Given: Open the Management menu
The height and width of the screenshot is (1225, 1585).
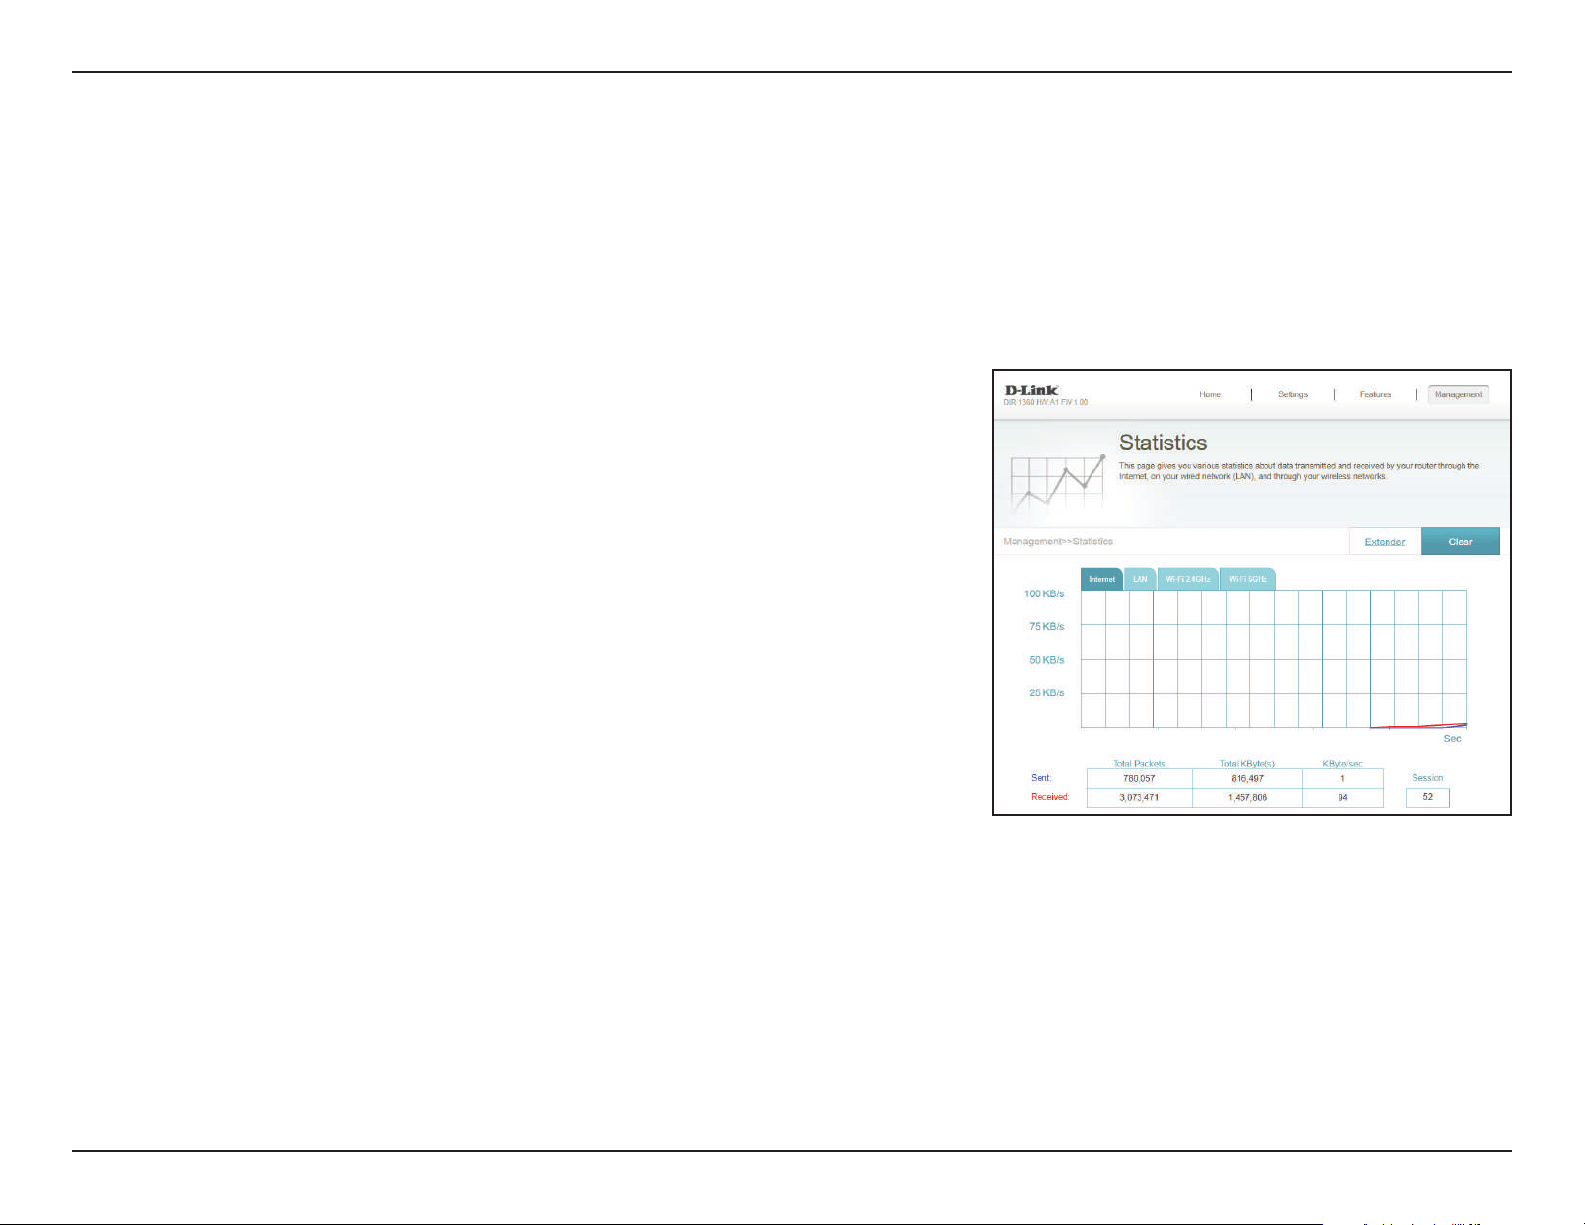Looking at the screenshot, I should click(x=1458, y=394).
